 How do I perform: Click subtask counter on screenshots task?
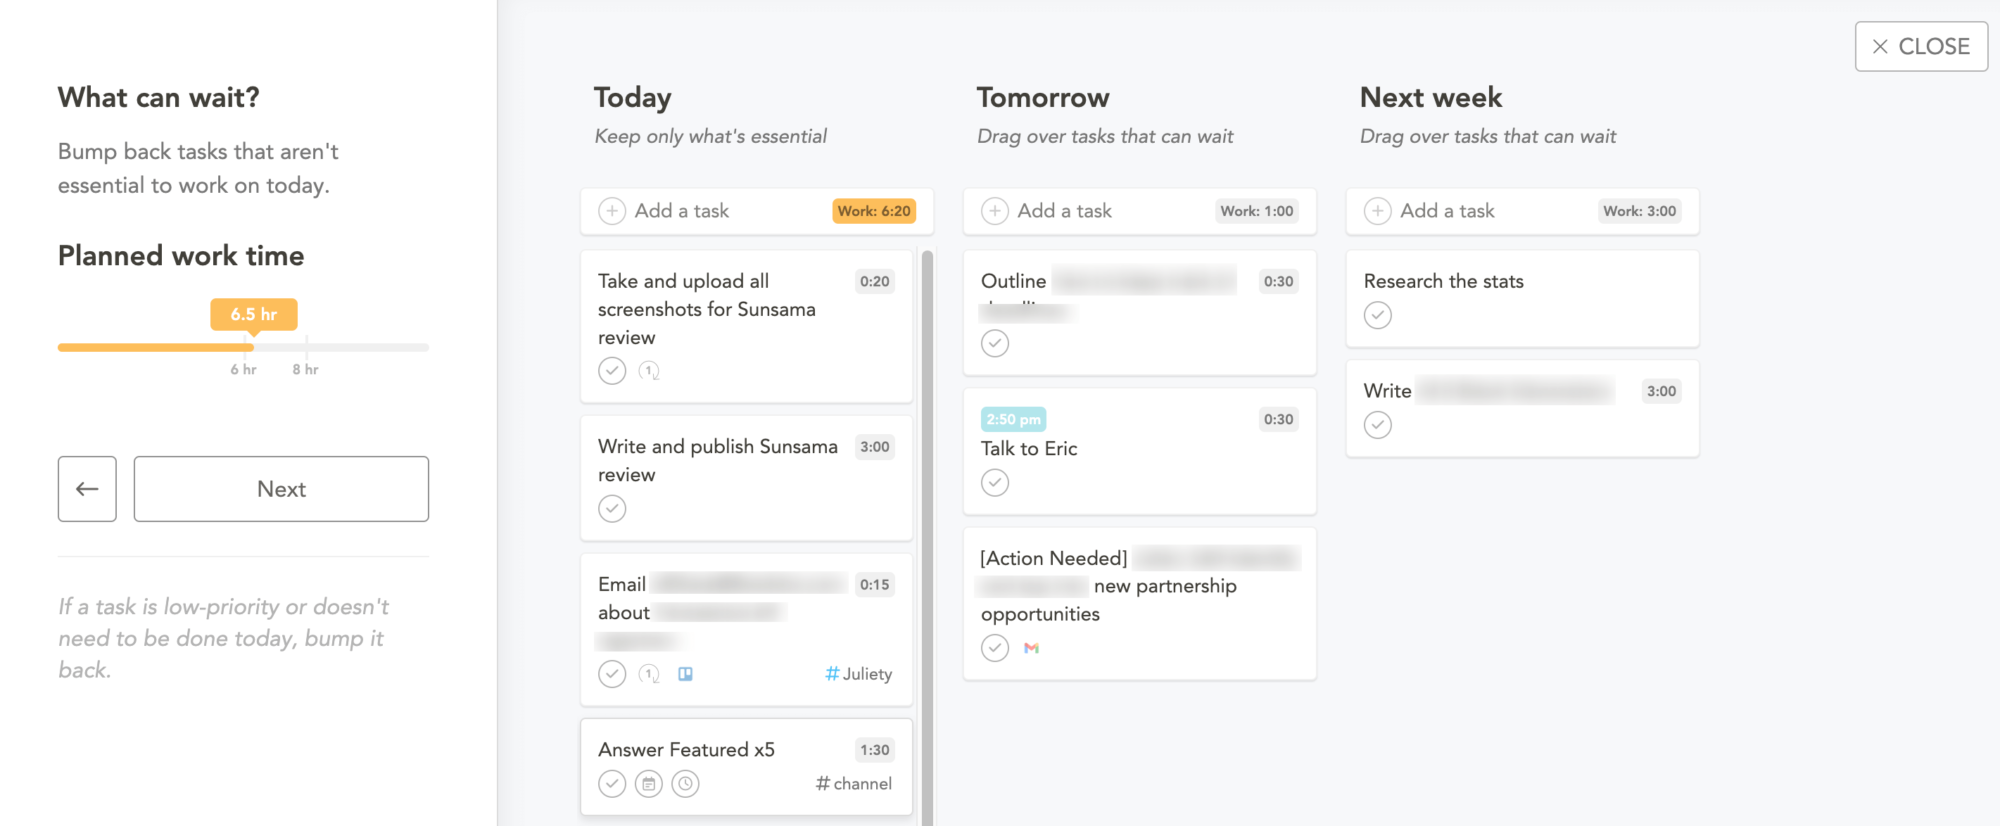649,371
